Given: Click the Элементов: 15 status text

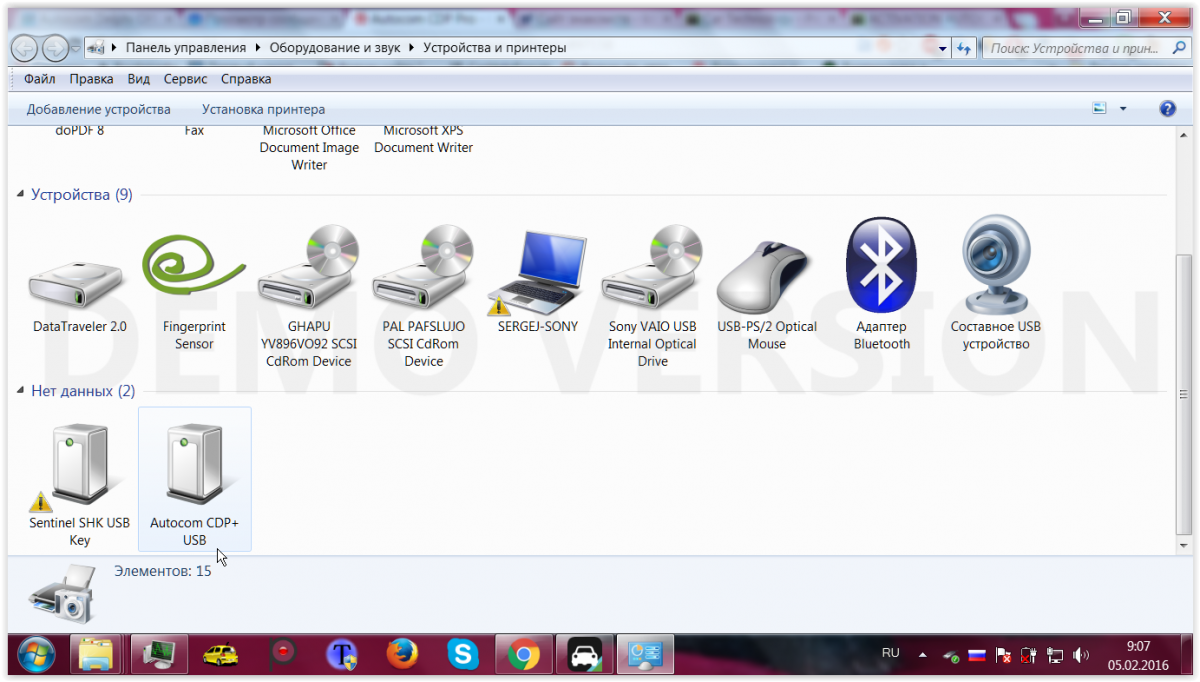Looking at the screenshot, I should pyautogui.click(x=163, y=571).
